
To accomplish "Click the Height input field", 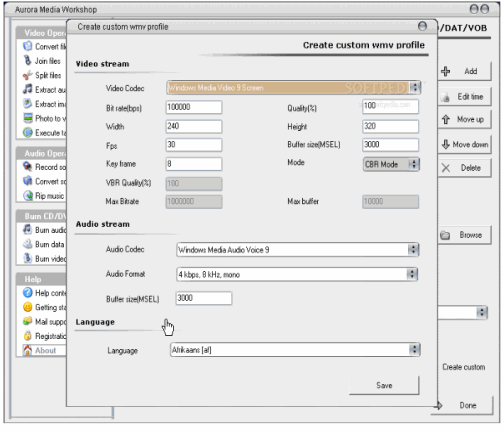I will pyautogui.click(x=390, y=126).
